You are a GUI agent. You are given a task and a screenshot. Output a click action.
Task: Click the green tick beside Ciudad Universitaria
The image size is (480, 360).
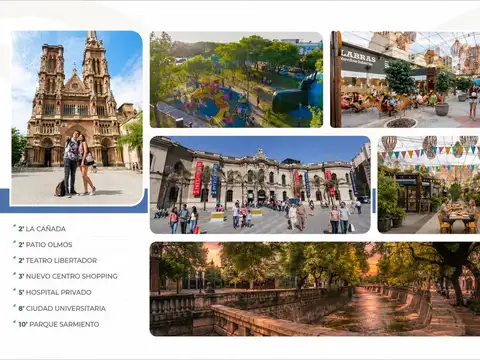(14, 306)
